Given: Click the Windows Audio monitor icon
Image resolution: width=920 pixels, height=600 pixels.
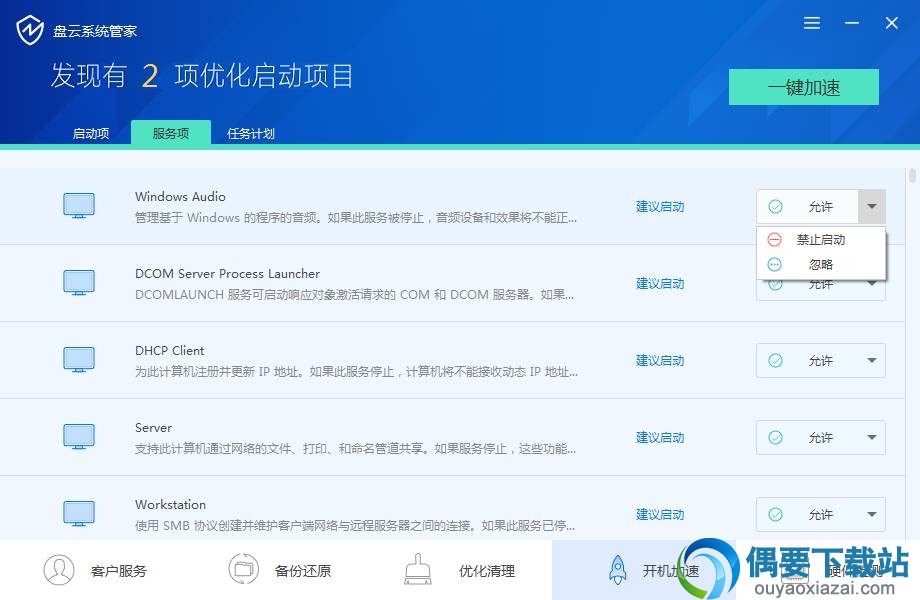Looking at the screenshot, I should [79, 206].
